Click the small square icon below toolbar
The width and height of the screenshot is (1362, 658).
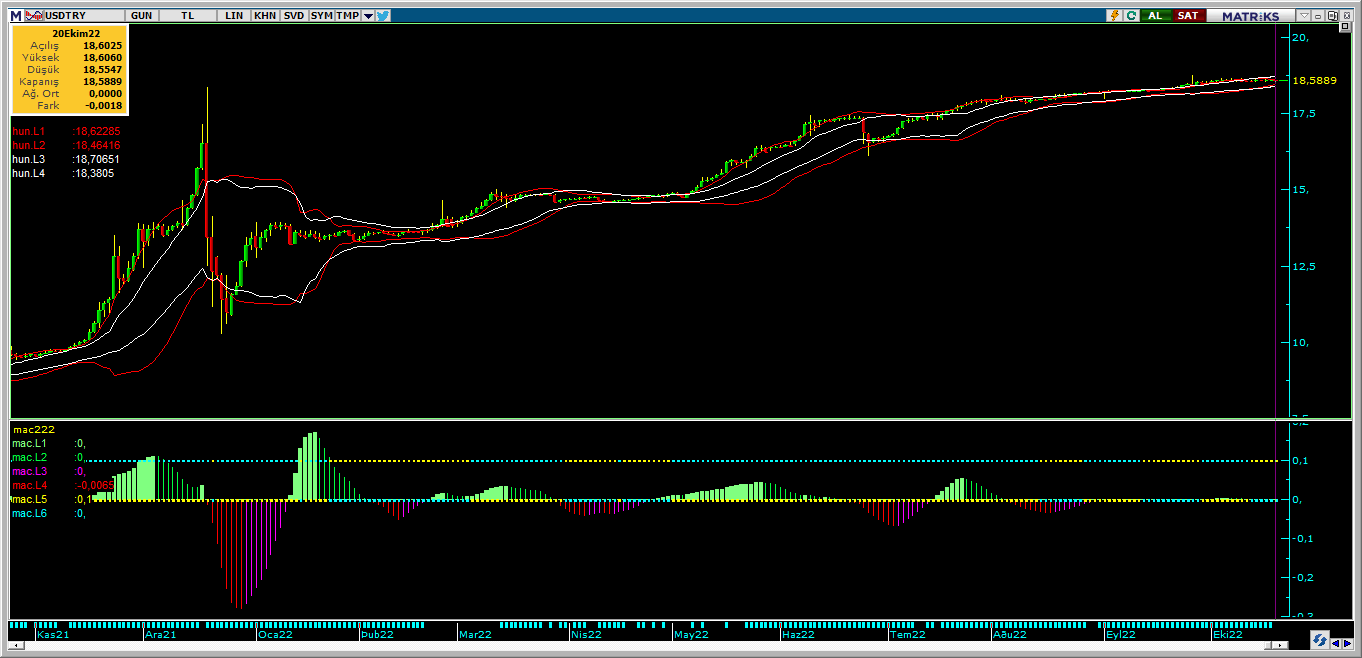coord(1344,26)
